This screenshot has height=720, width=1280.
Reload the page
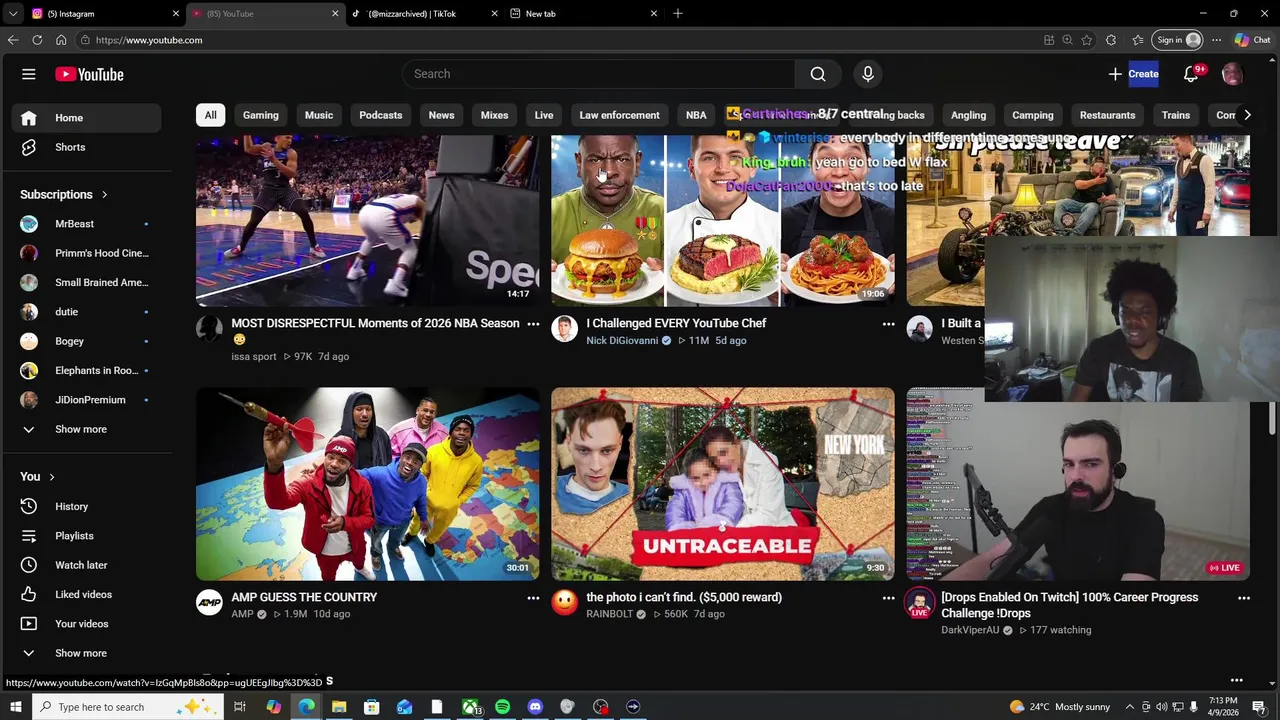coord(37,40)
